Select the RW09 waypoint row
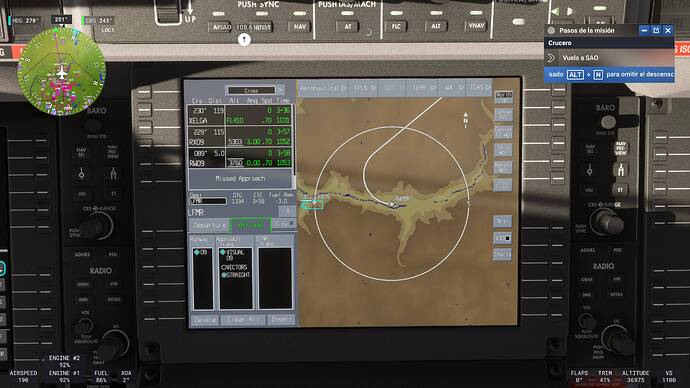Screen dimensions: 690x388 coord(240,158)
